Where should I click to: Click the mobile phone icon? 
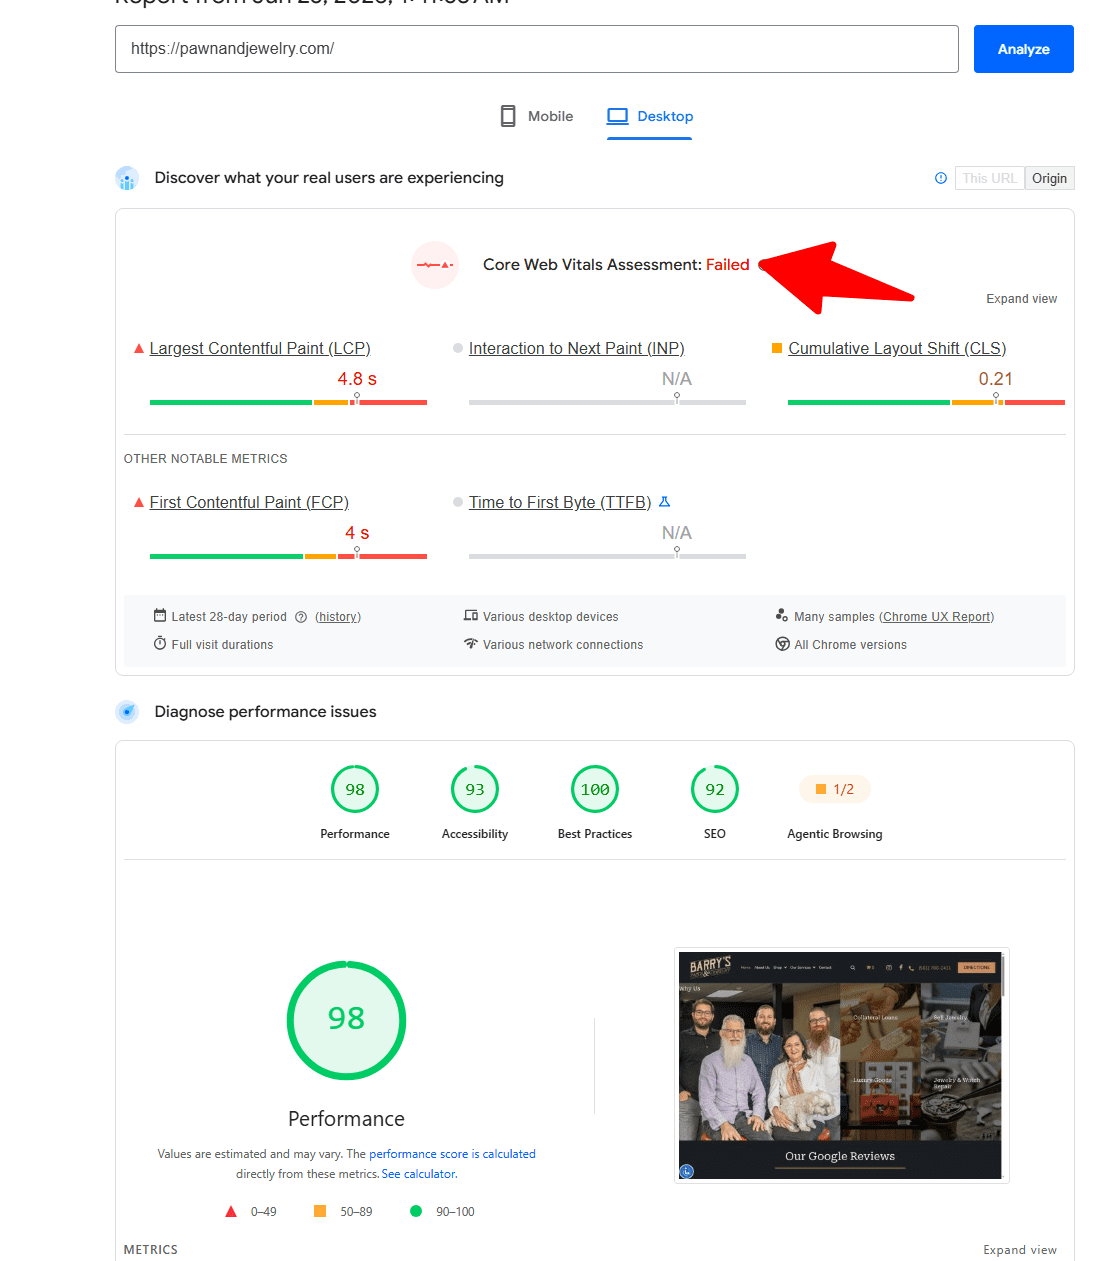(x=508, y=116)
